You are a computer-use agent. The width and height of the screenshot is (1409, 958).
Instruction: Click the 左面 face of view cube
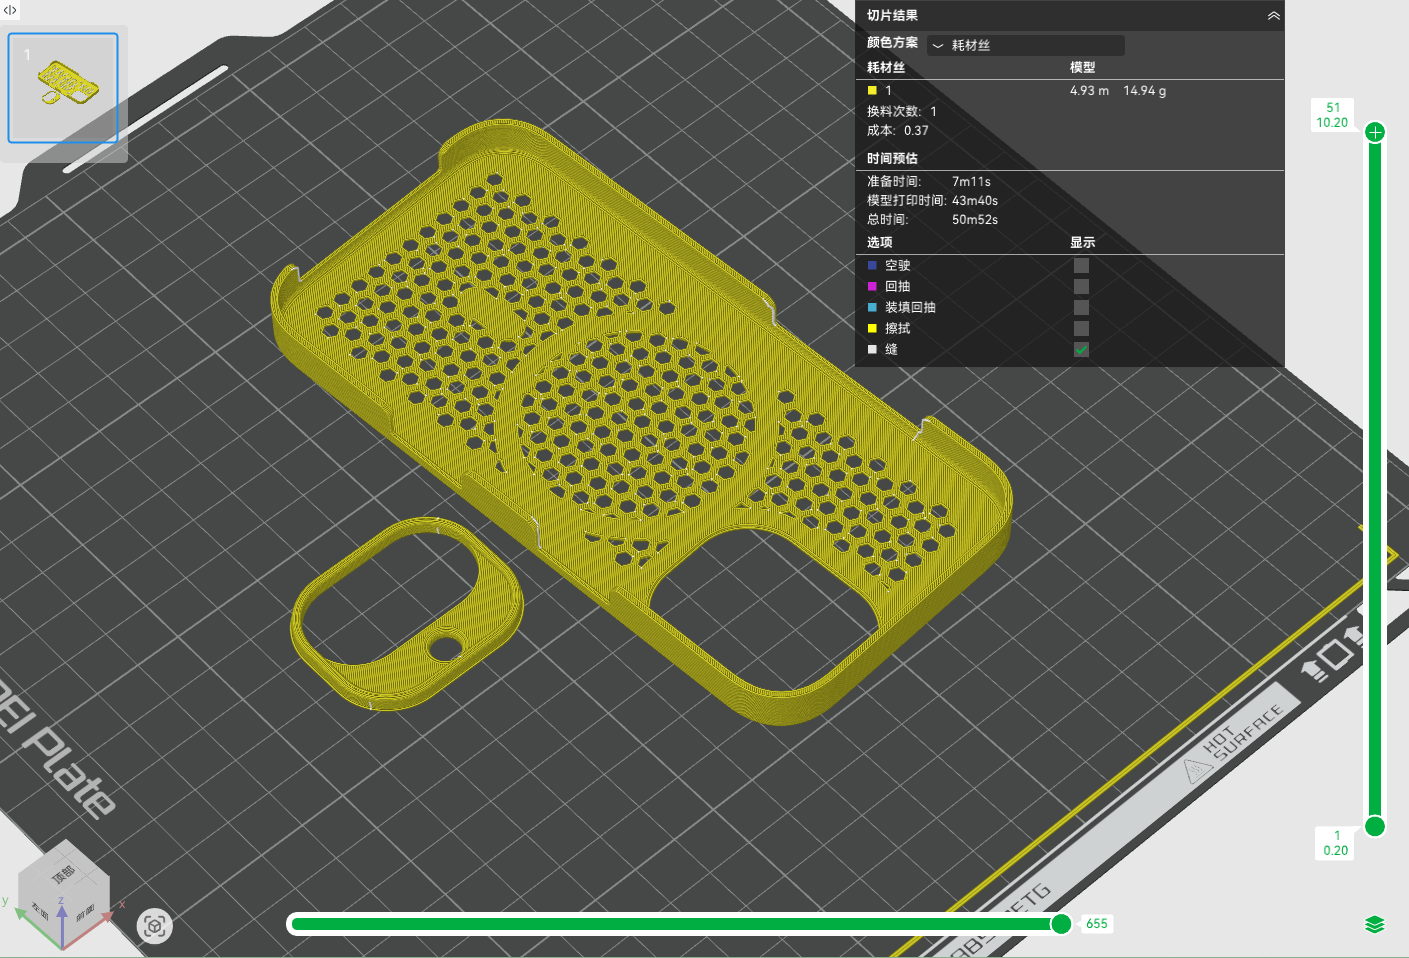point(41,910)
